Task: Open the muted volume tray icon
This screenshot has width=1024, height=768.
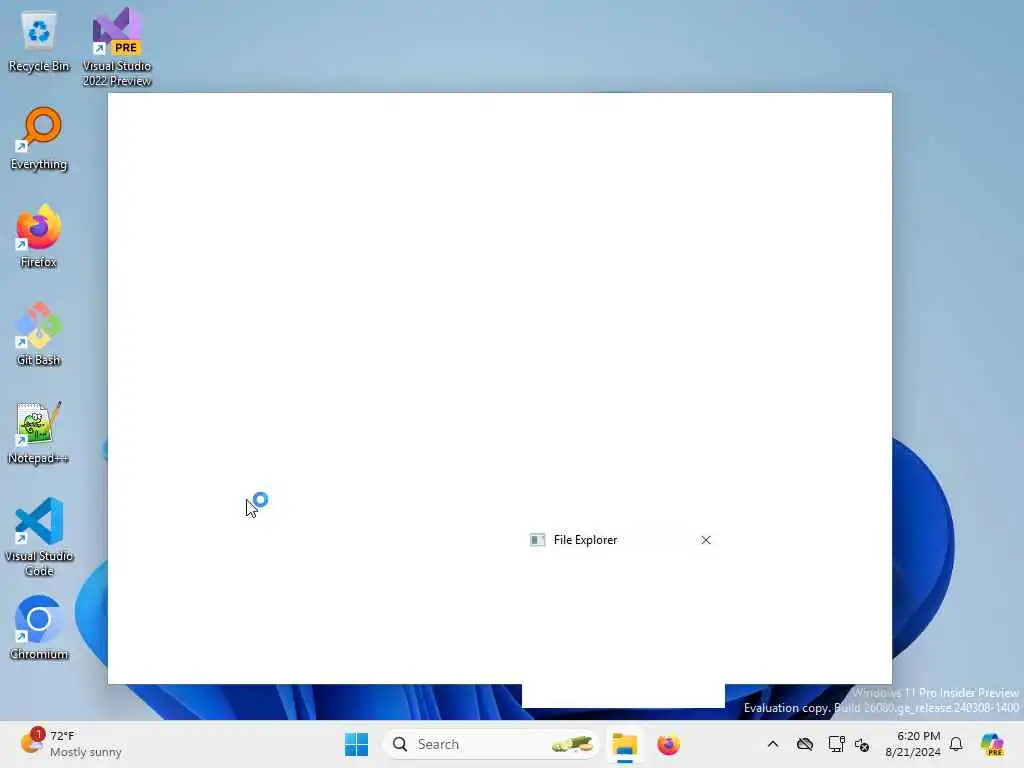Action: click(862, 744)
